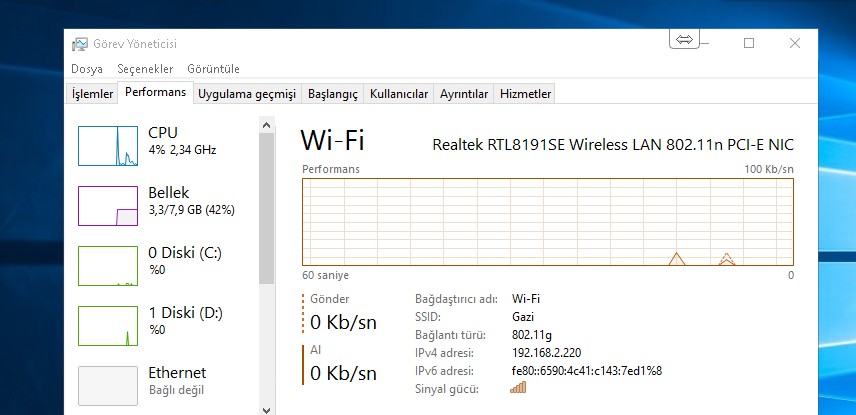Screen dimensions: 856x415
Task: Click the Bağdaştırıcı adı Wi-Fi value
Action: coord(526,299)
